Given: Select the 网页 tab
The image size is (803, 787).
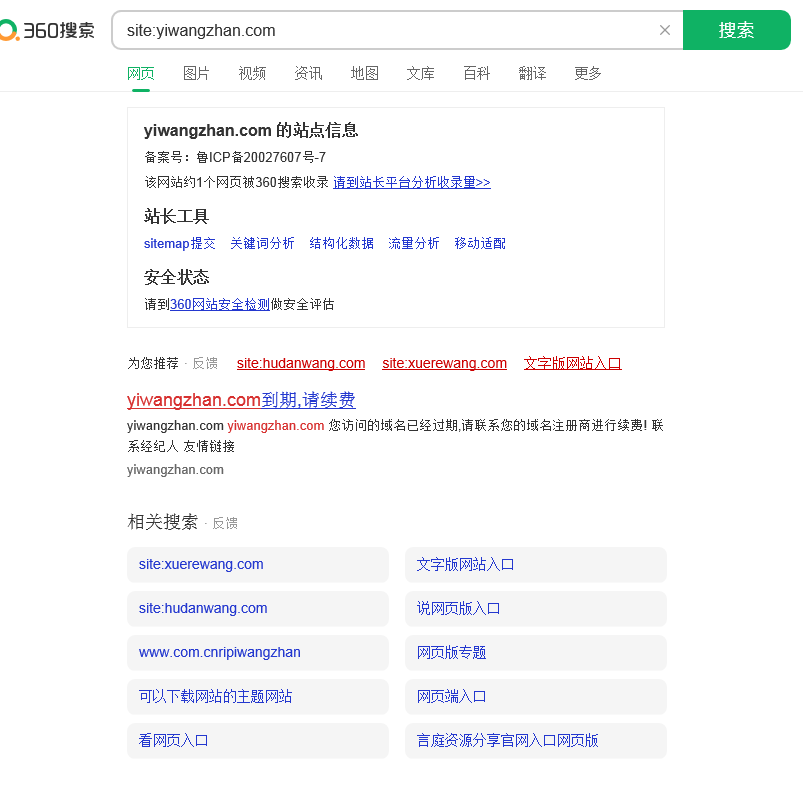Looking at the screenshot, I should click(141, 74).
